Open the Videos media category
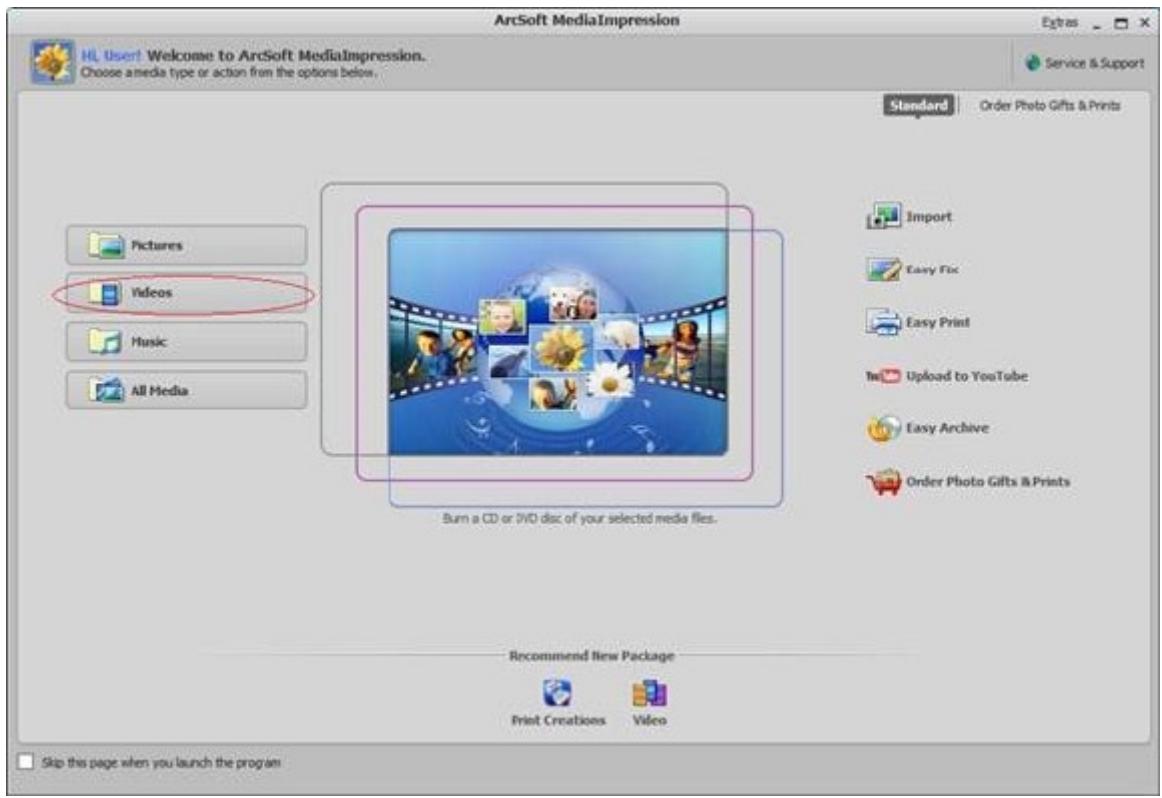Viewport: 1162px width, 798px height. [186, 293]
